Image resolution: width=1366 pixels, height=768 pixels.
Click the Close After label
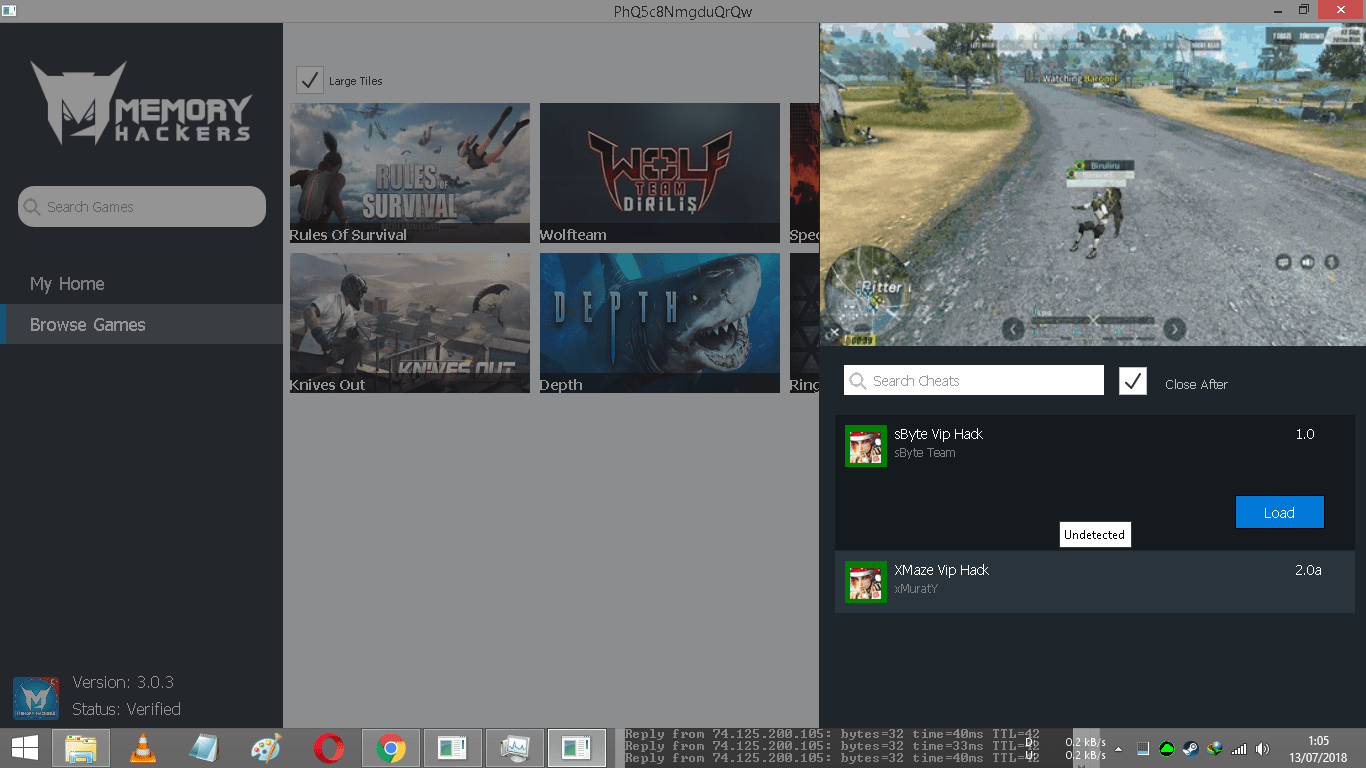1196,384
